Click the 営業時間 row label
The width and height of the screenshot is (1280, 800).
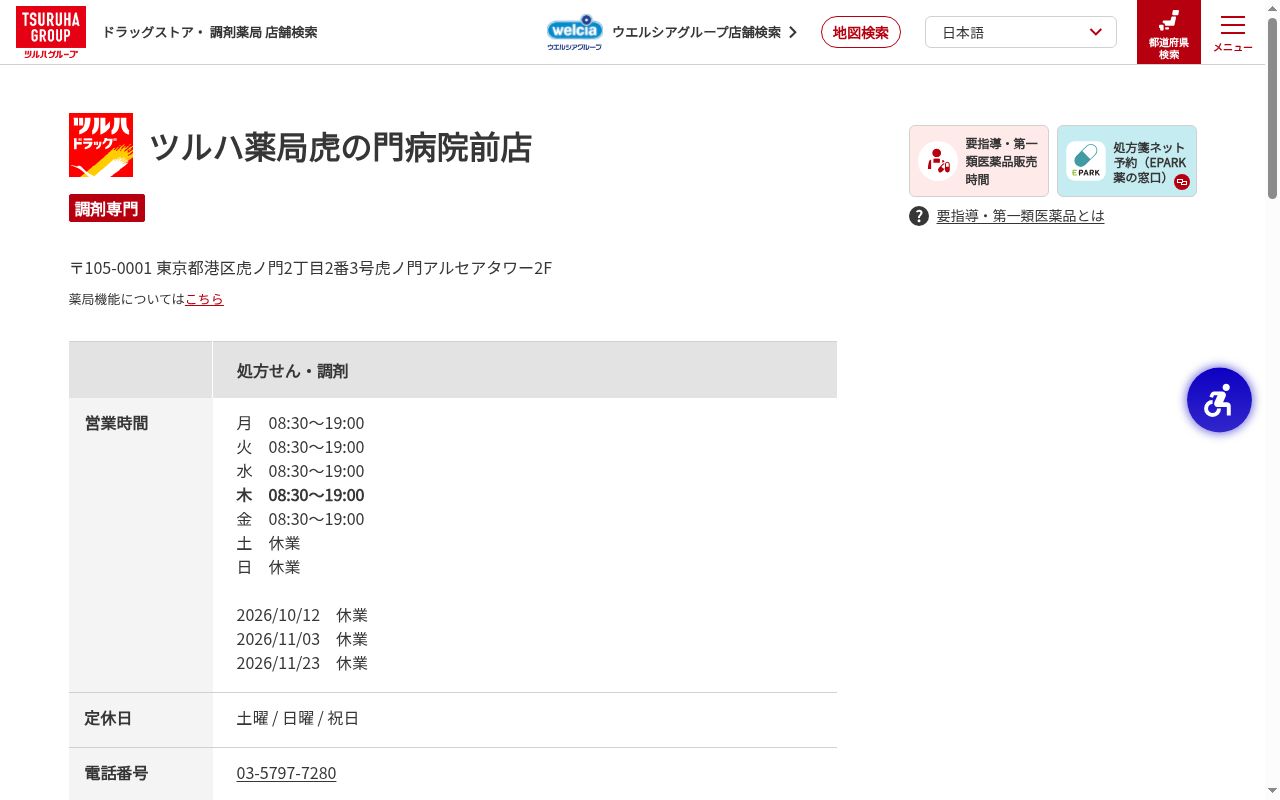[x=116, y=423]
